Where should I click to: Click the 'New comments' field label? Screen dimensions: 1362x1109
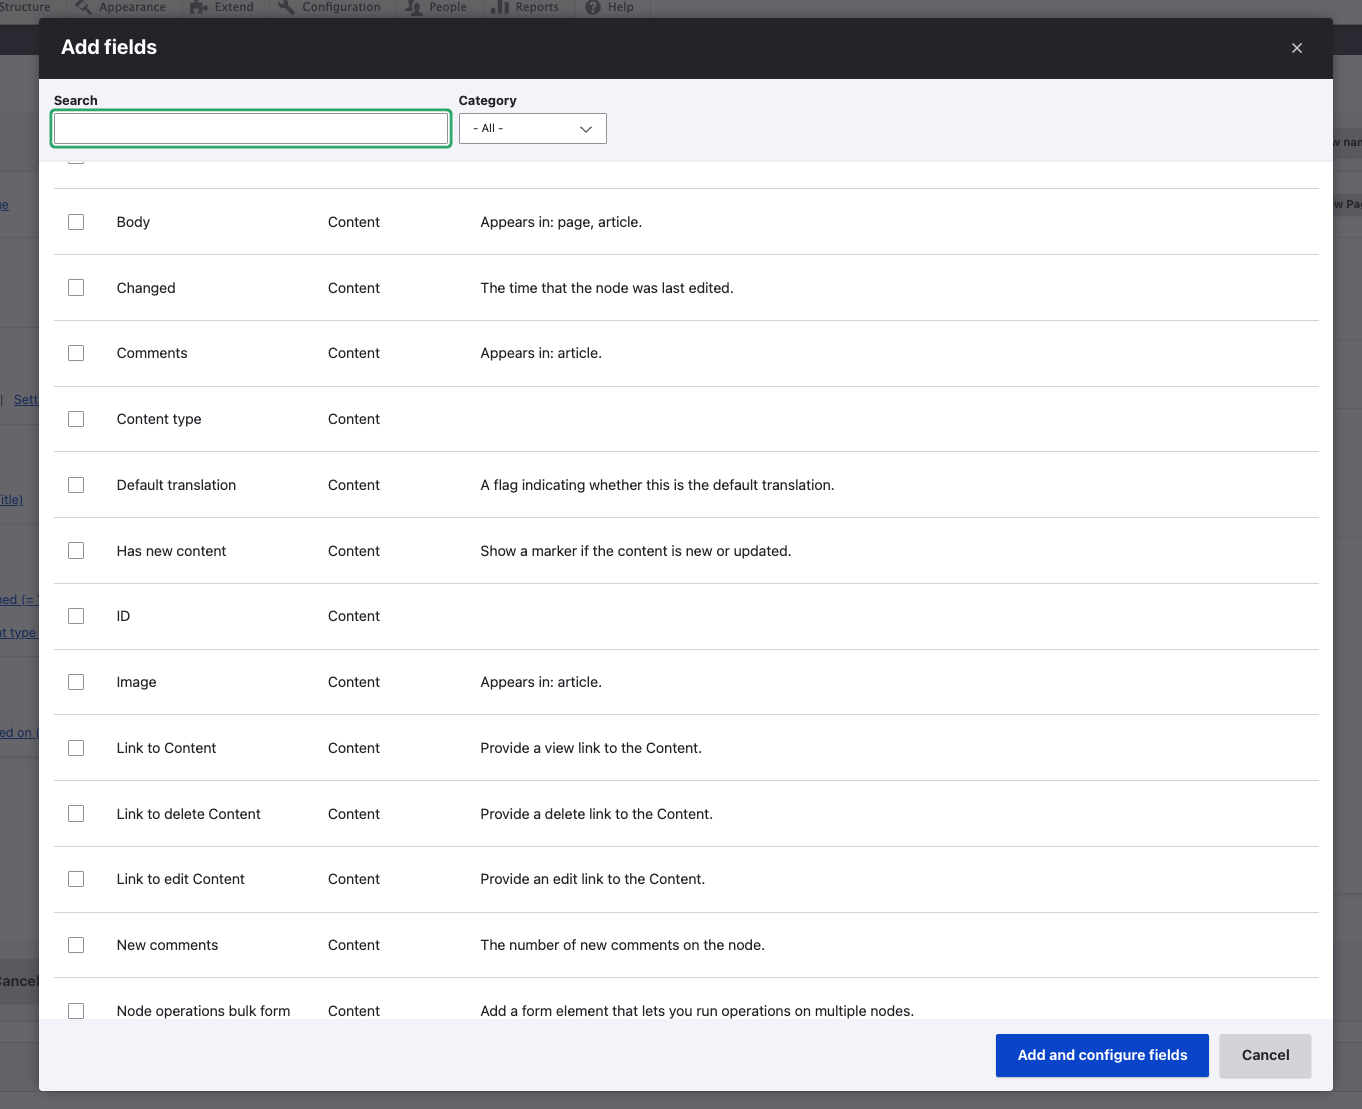pos(167,945)
